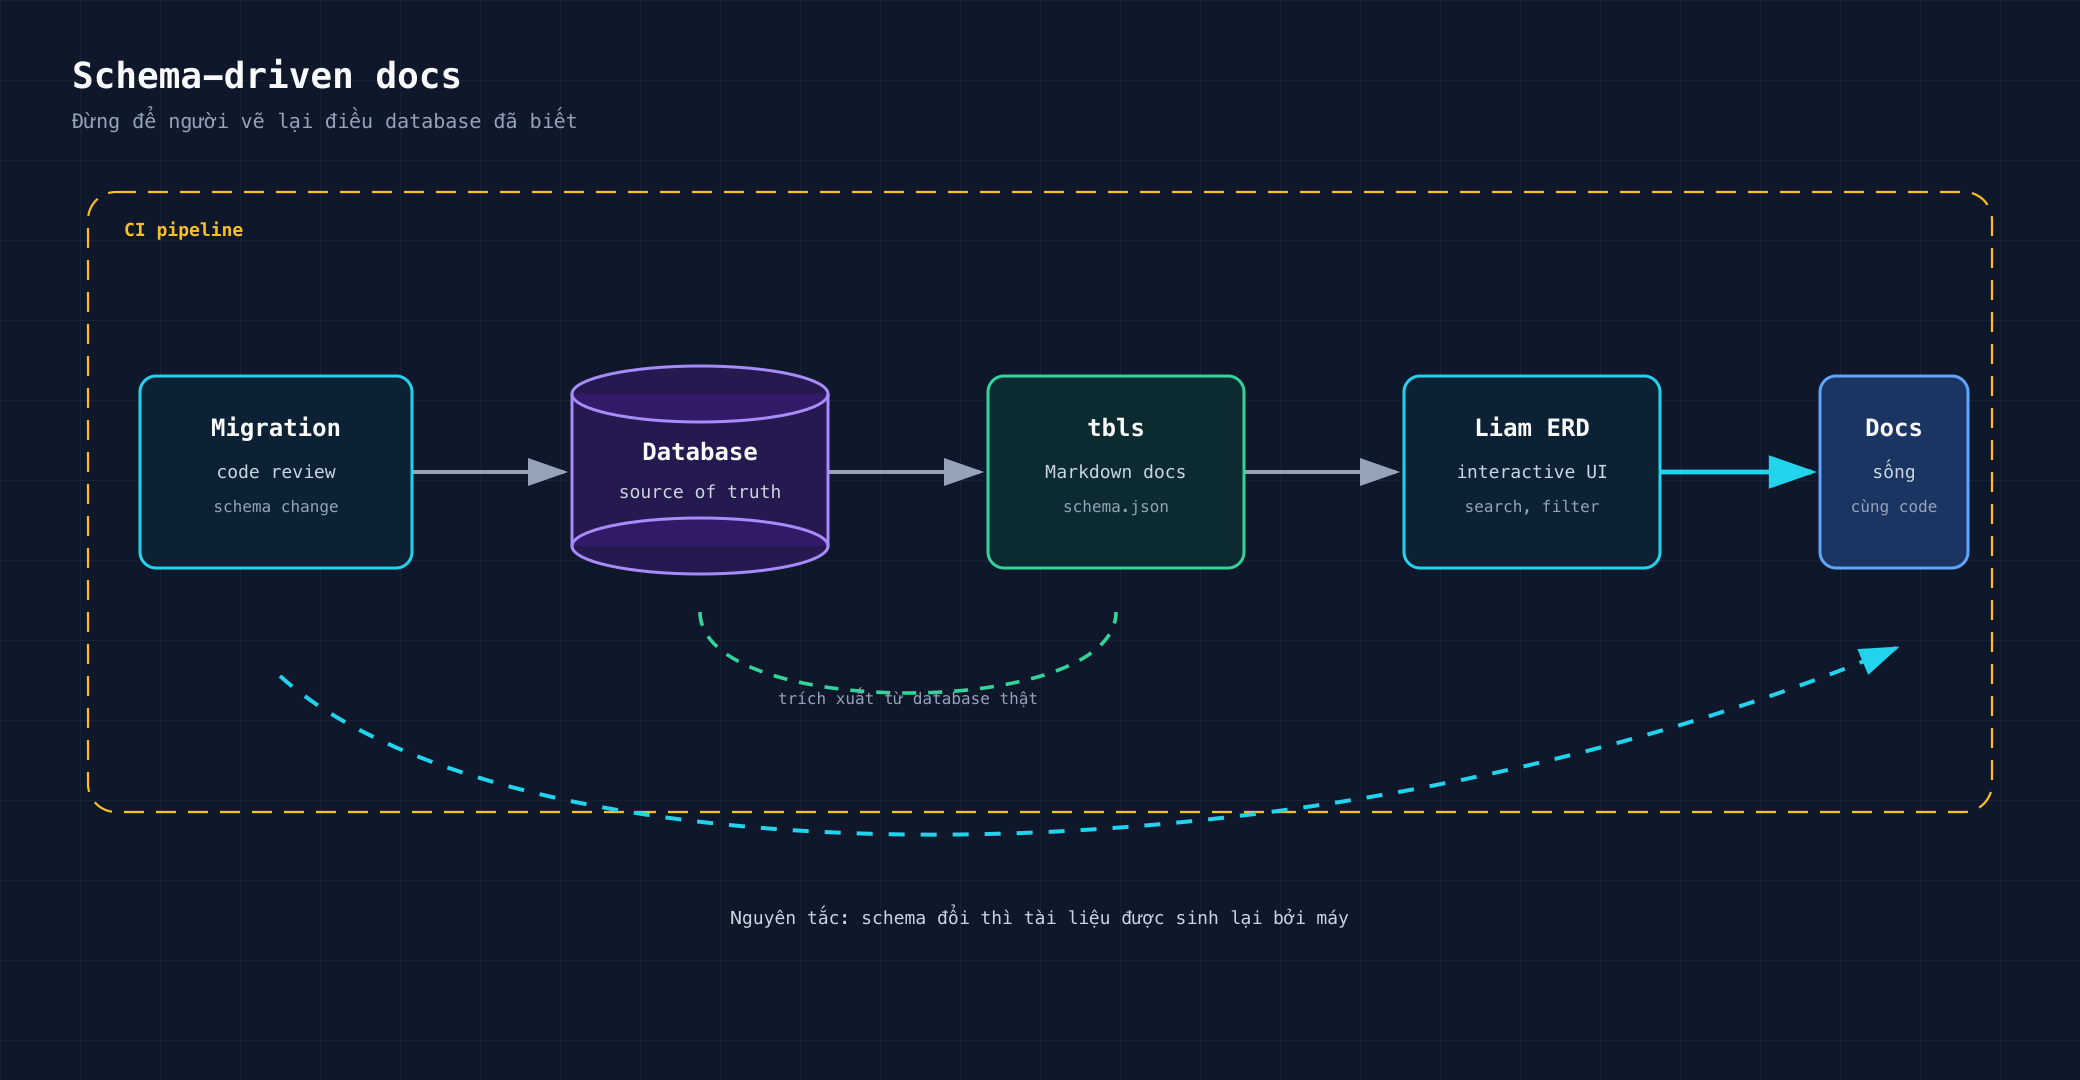
Task: Click 'code review' text in Migration box
Action: click(276, 472)
